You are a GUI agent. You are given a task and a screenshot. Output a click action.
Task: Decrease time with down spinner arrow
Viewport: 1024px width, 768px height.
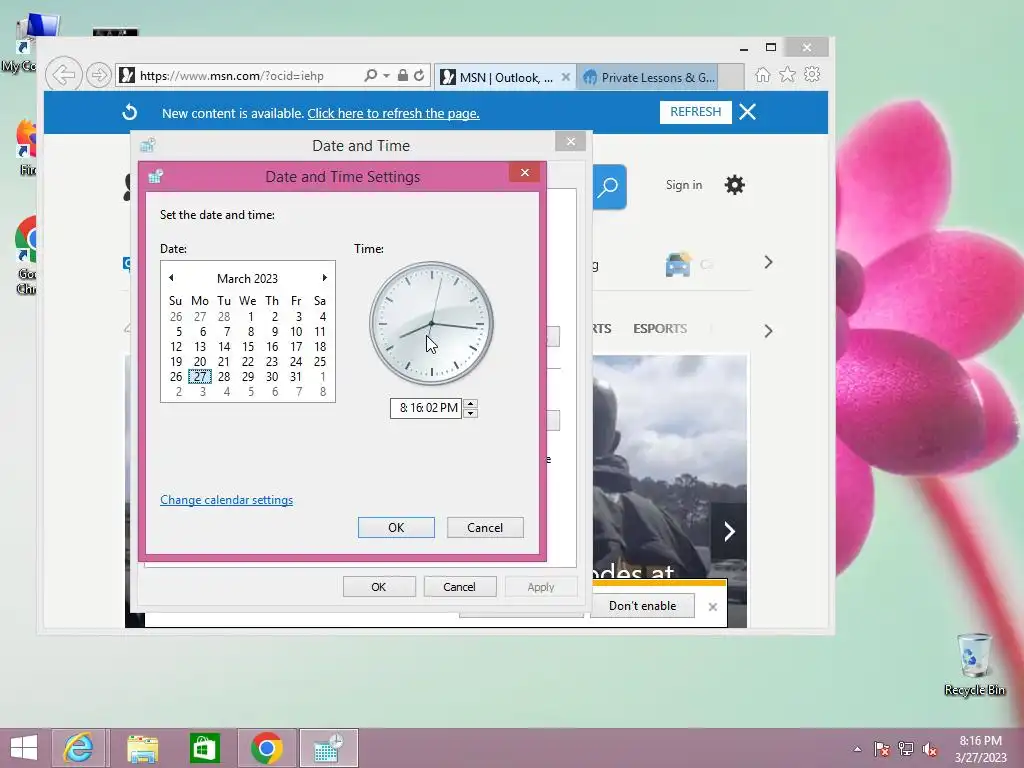coord(470,413)
